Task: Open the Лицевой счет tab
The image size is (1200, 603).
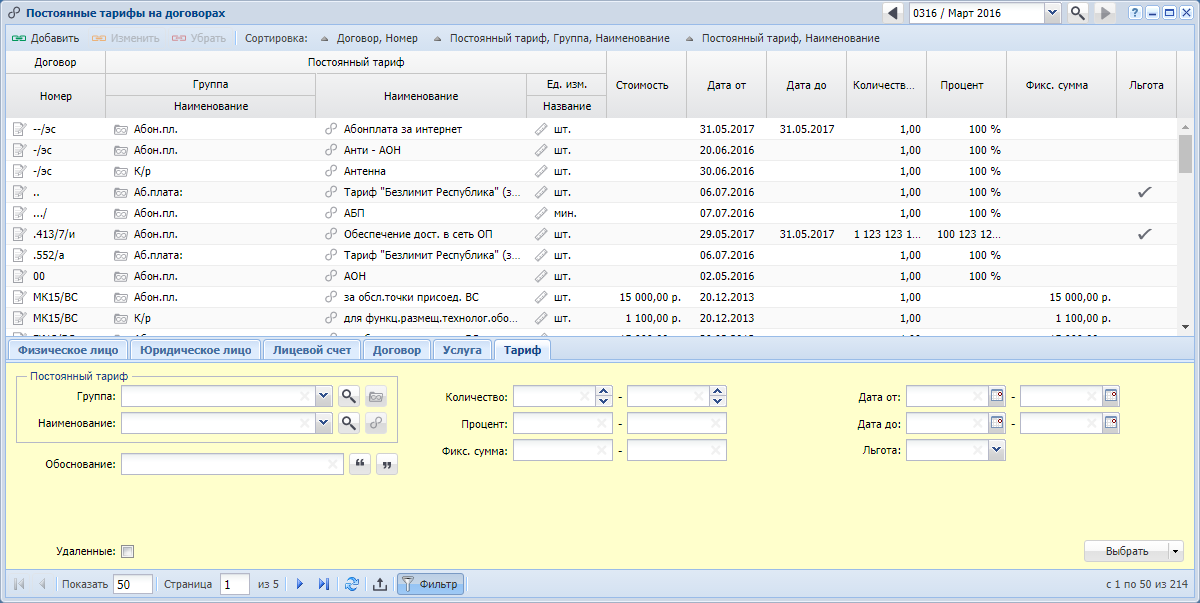Action: click(312, 350)
